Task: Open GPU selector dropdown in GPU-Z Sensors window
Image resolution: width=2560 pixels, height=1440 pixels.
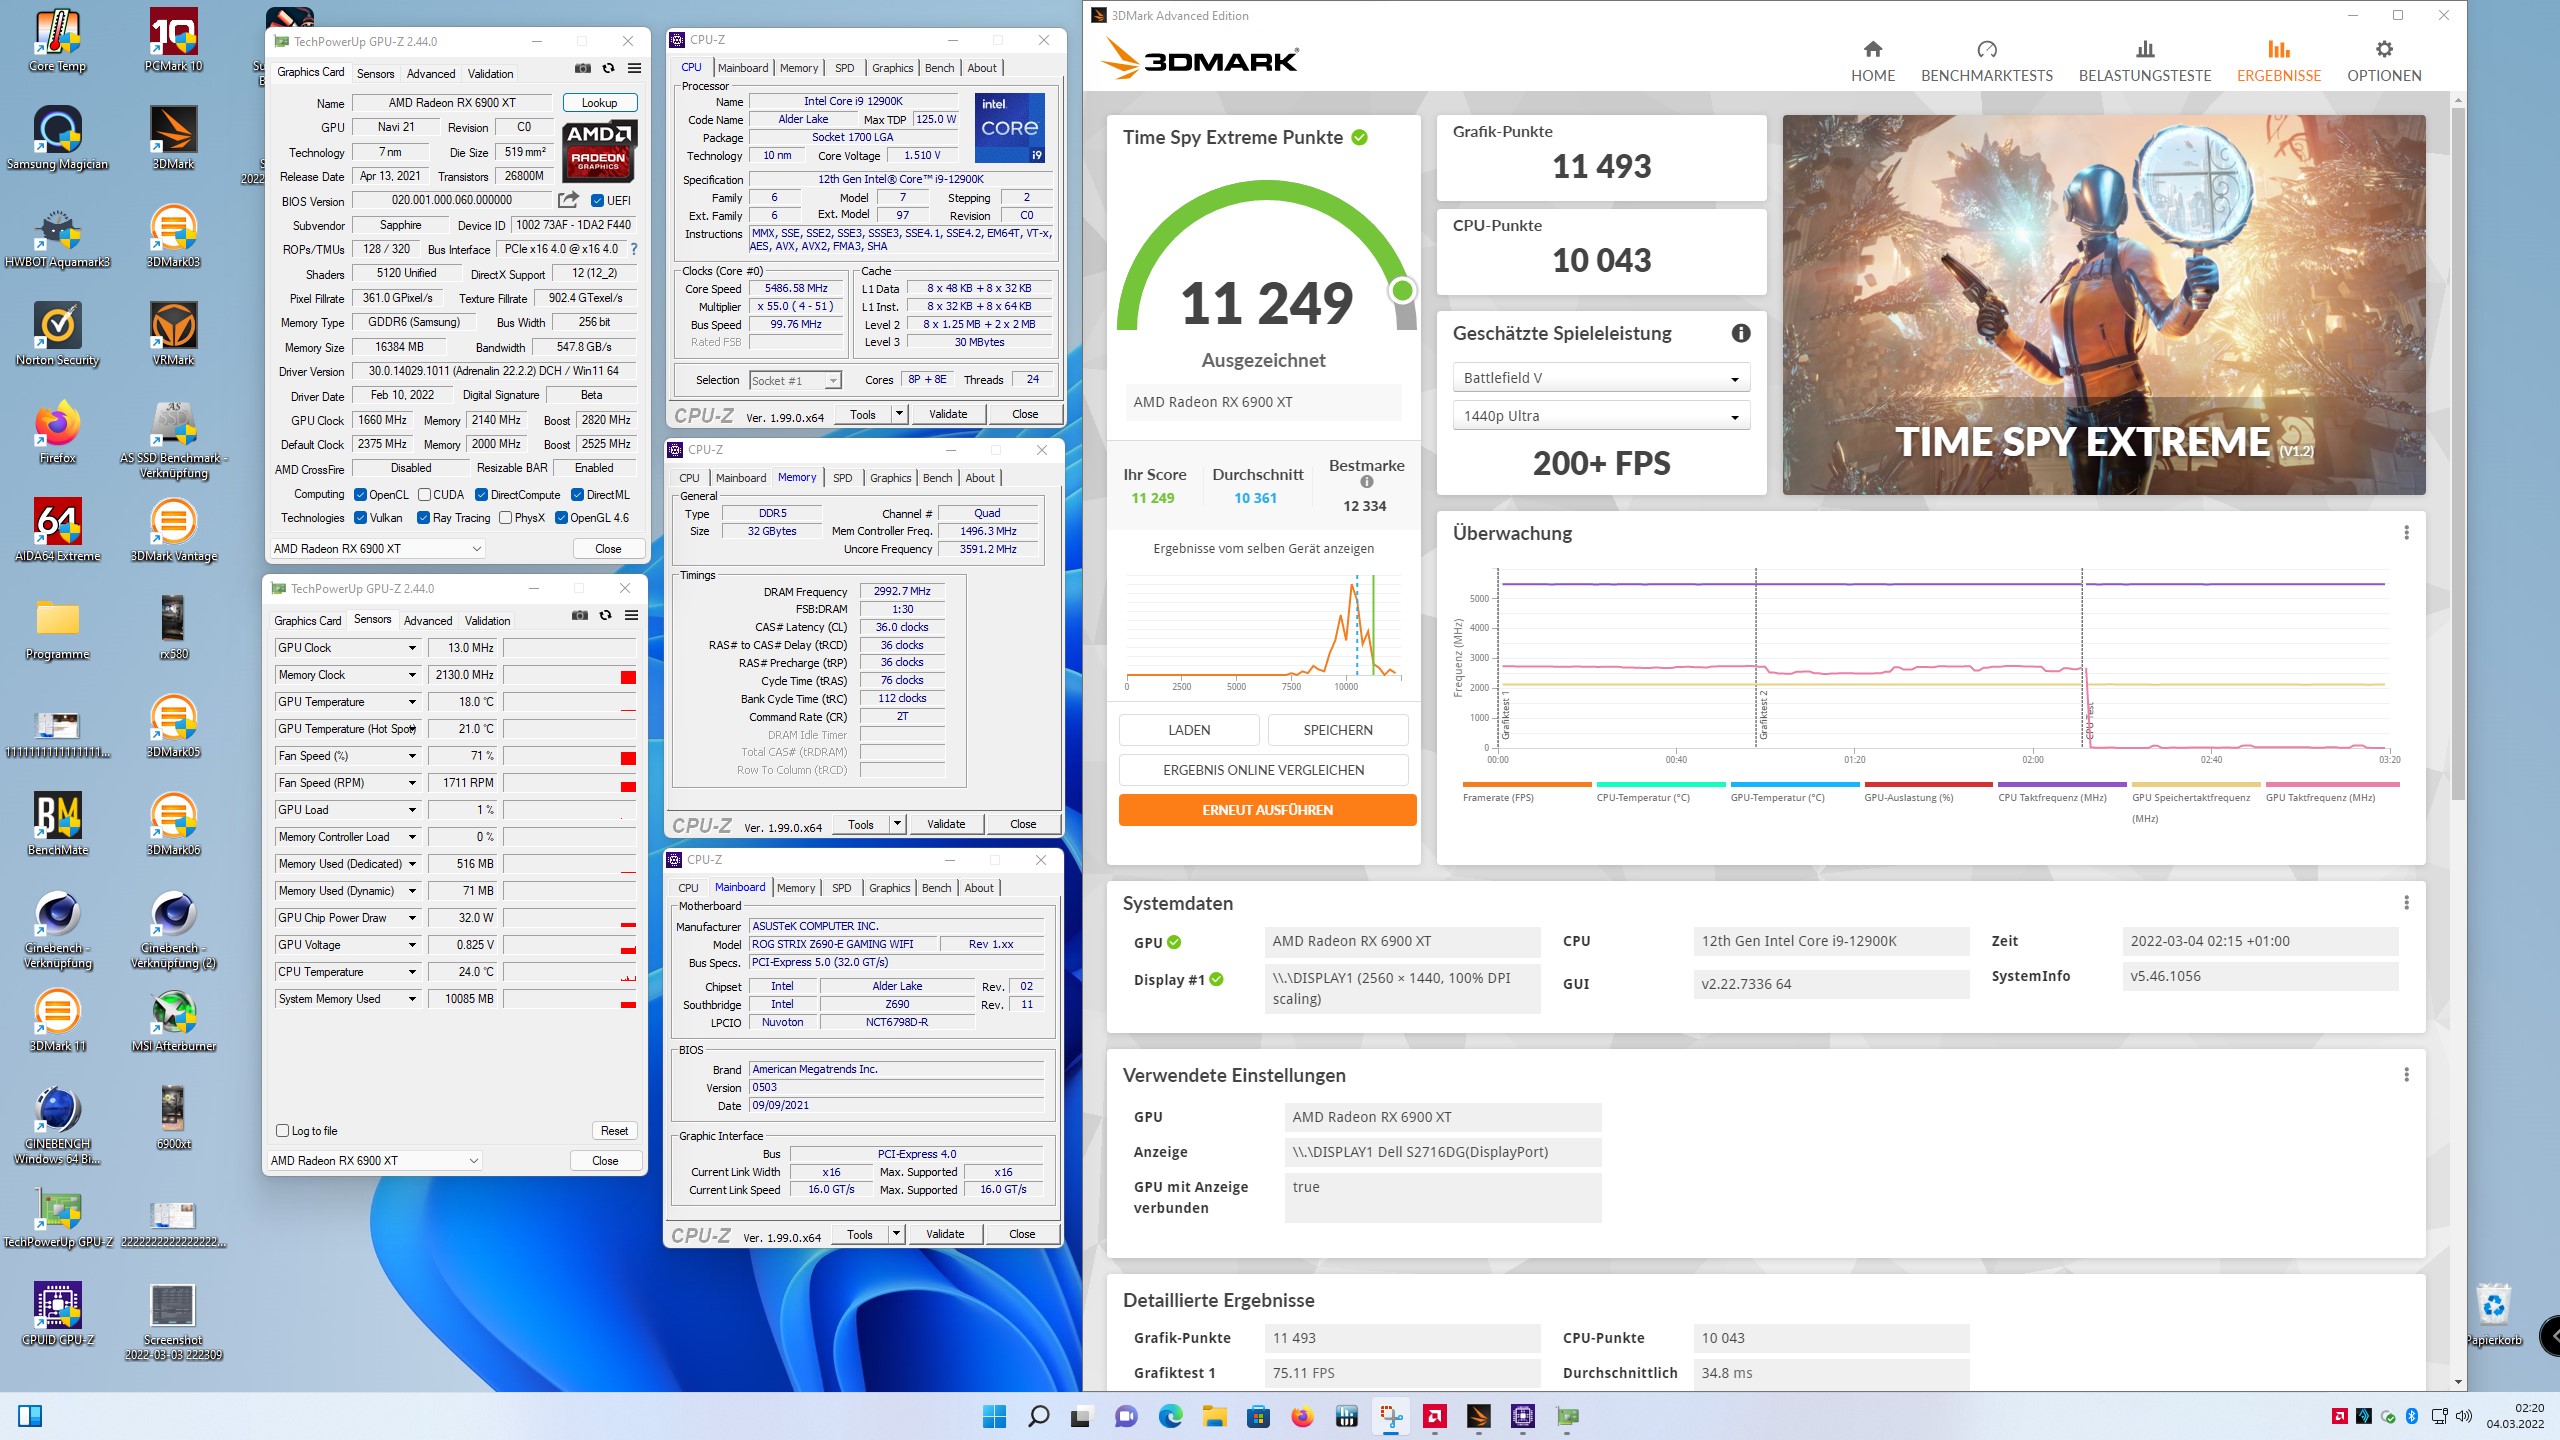Action: (x=375, y=1161)
